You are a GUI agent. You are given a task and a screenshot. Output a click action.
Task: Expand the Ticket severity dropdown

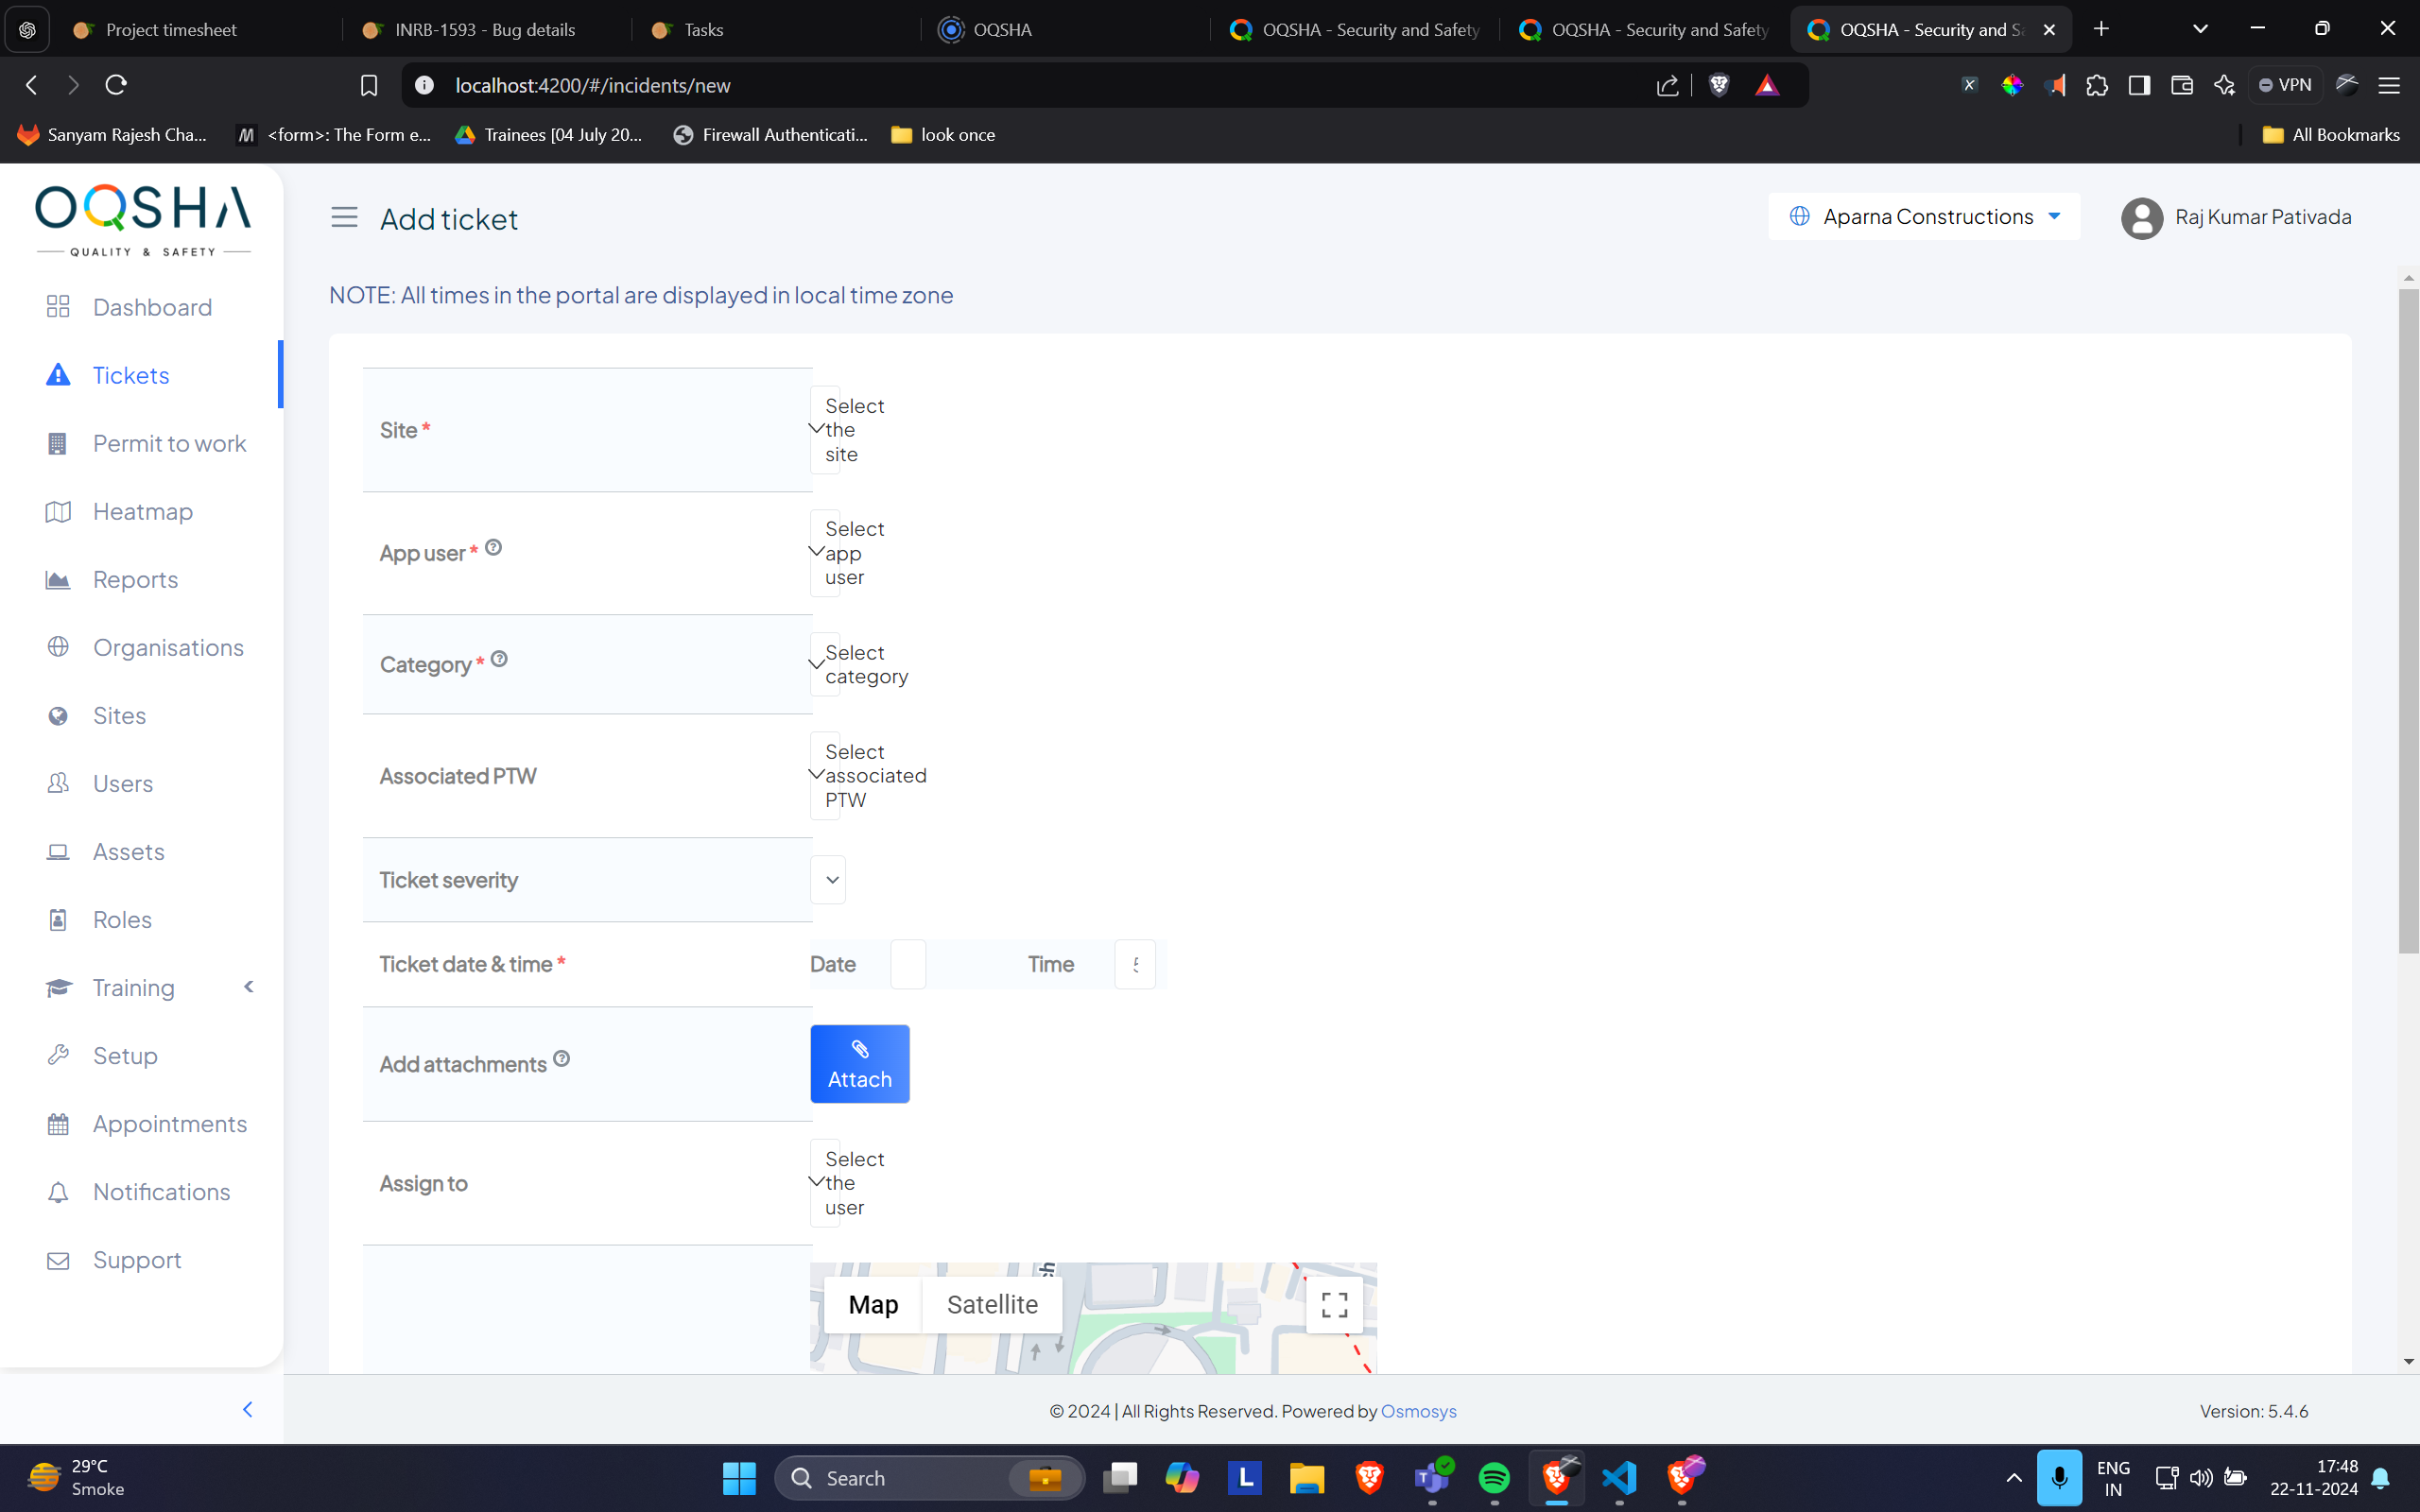(830, 880)
